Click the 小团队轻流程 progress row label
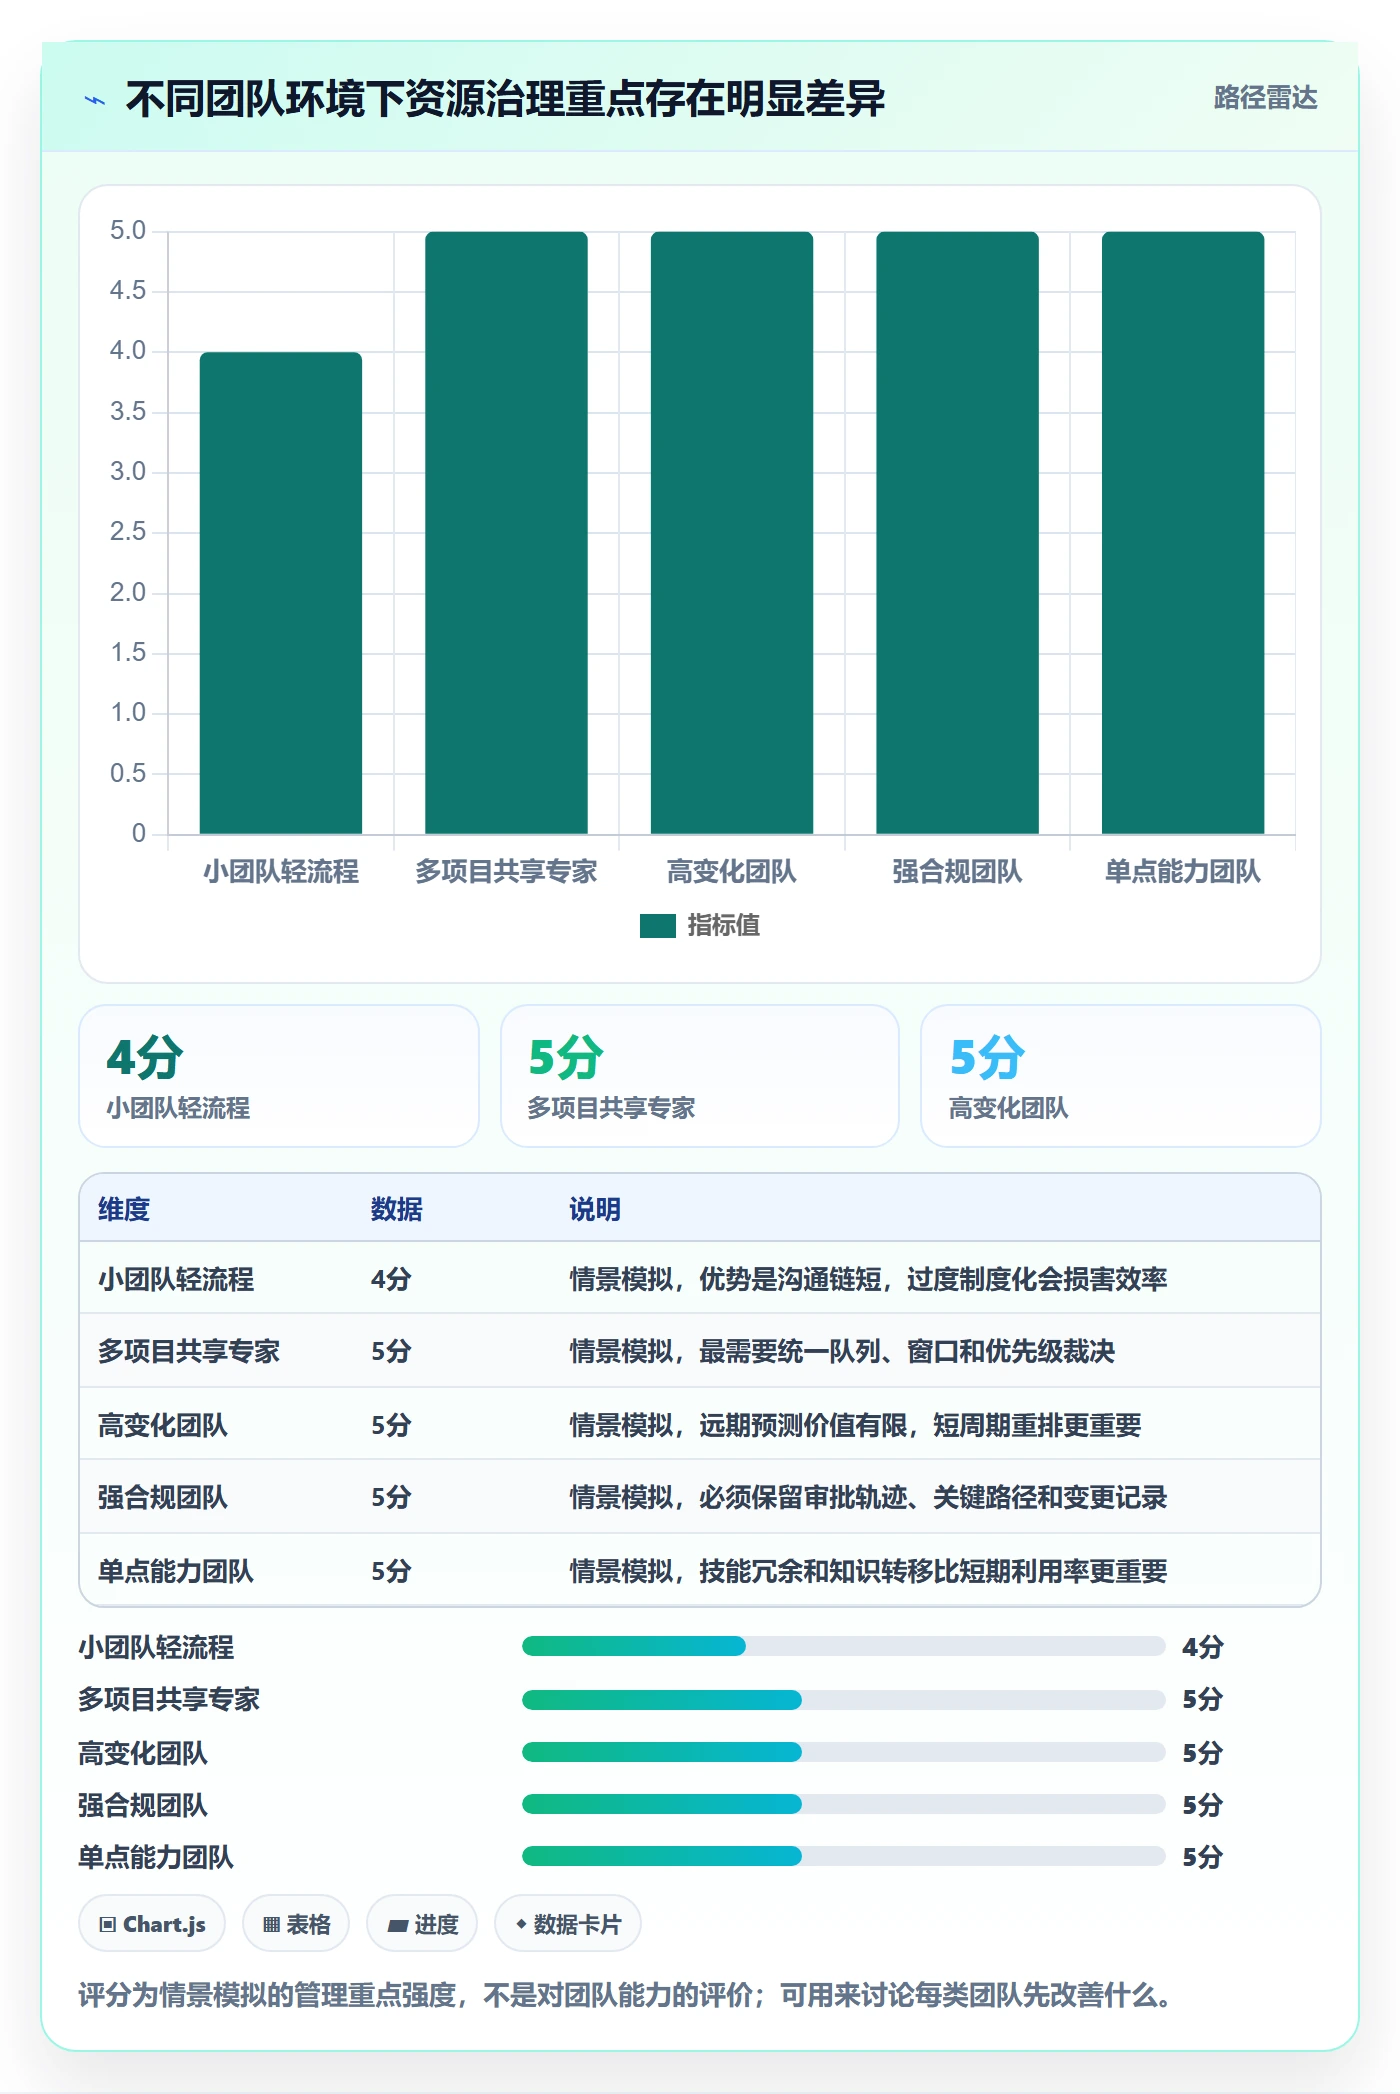 point(156,1648)
